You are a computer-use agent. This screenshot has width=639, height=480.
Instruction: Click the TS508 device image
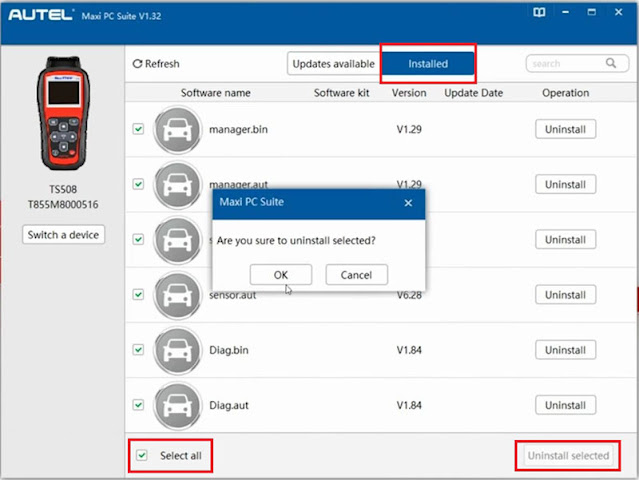coord(63,113)
